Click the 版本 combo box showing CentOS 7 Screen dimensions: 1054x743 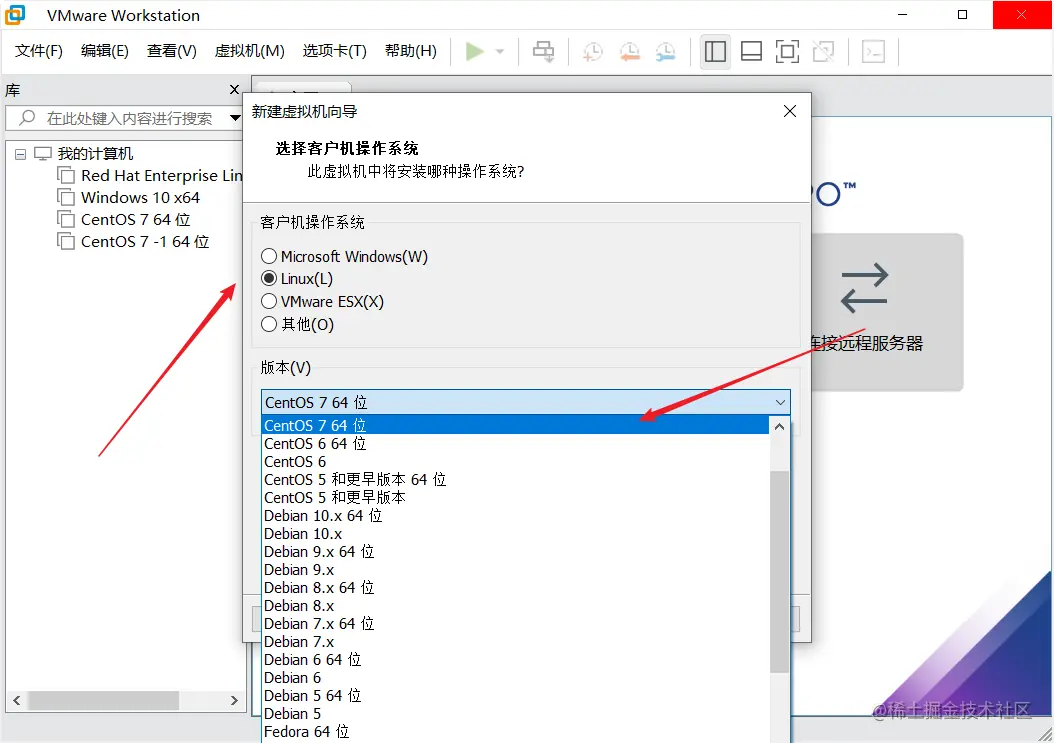coord(526,402)
